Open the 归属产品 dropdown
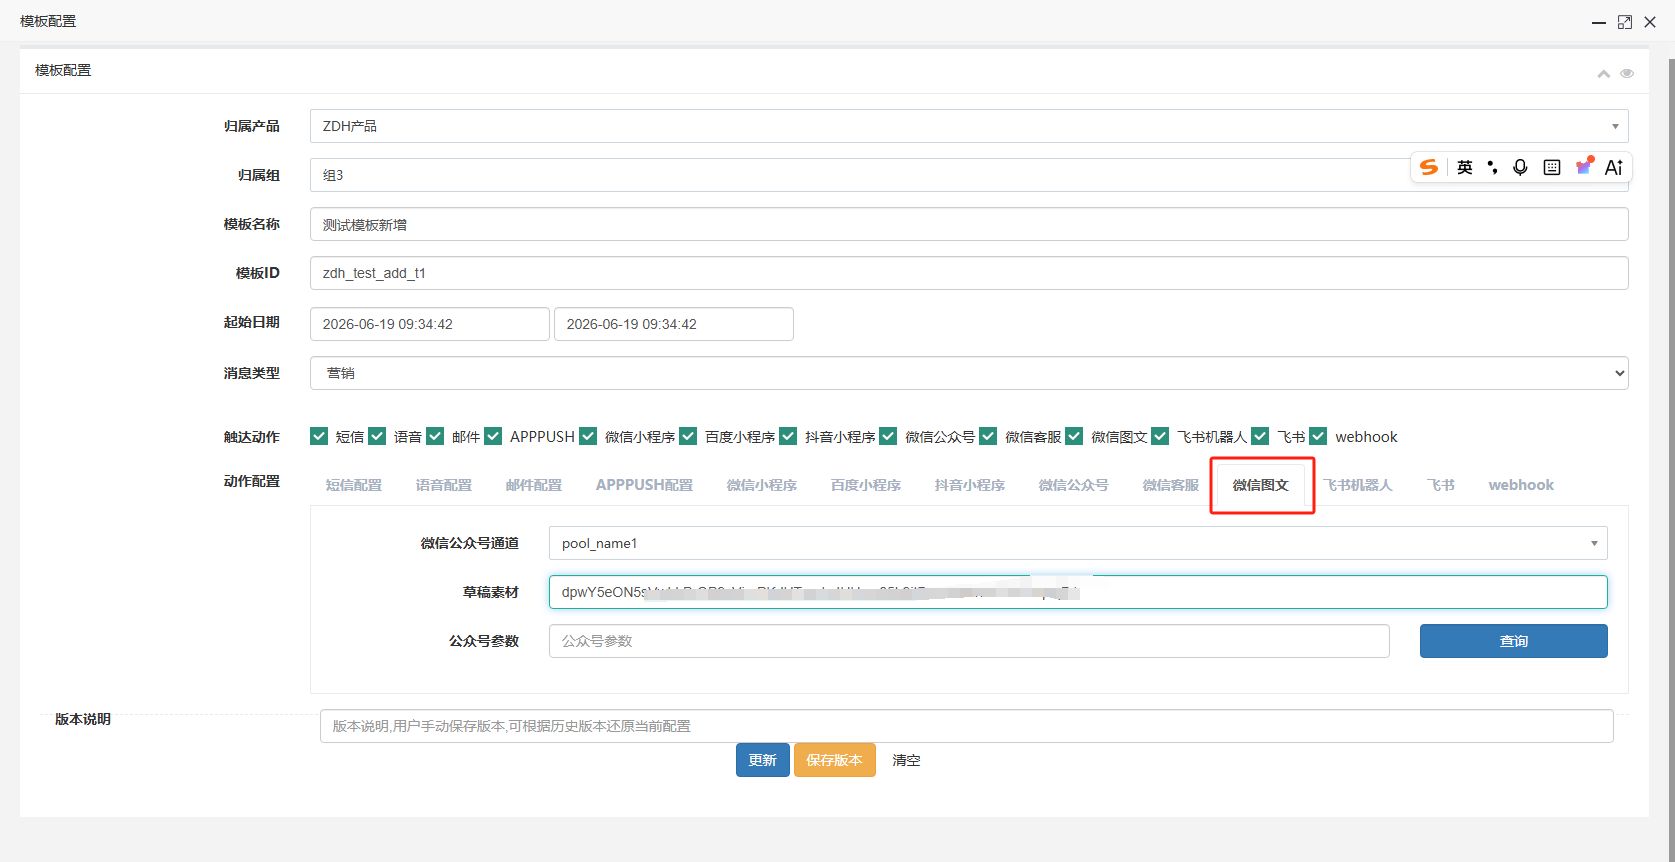The image size is (1675, 862). (969, 126)
